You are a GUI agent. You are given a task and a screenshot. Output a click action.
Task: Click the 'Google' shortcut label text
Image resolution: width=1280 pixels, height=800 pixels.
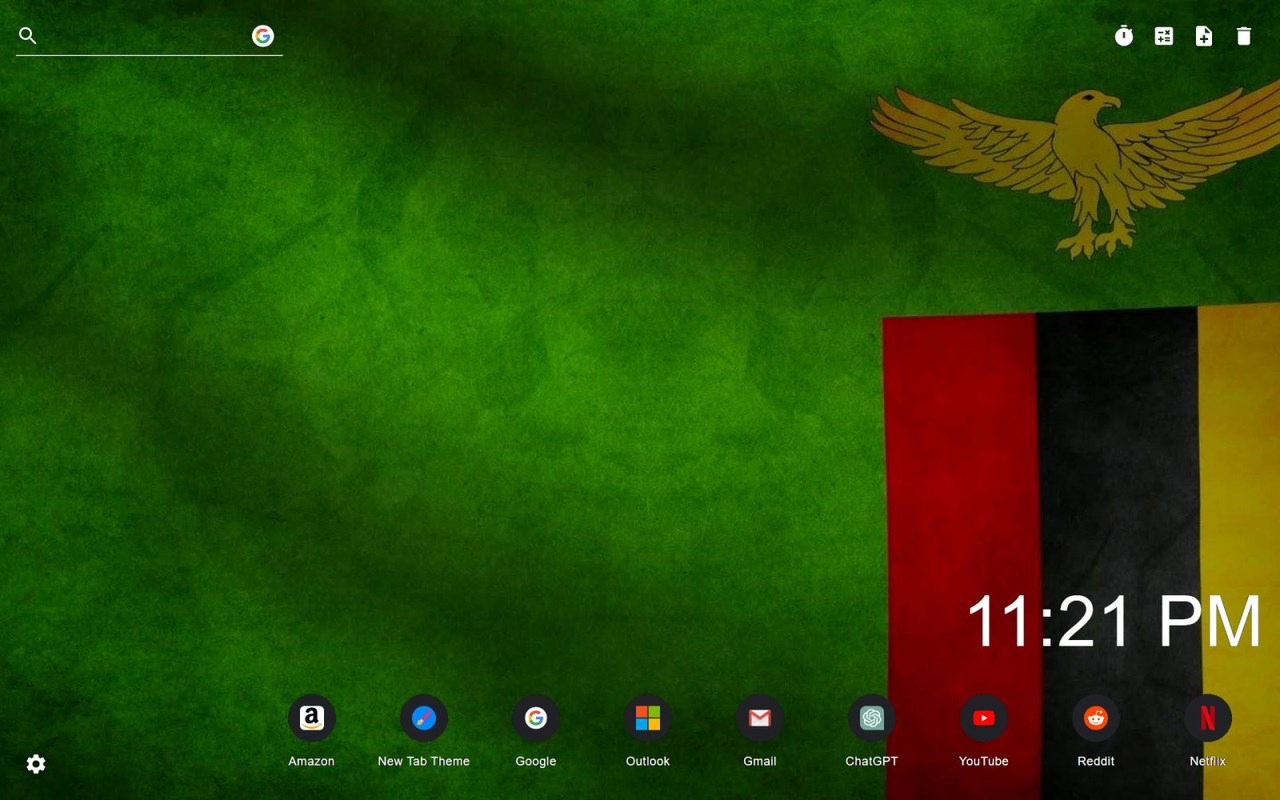[536, 761]
